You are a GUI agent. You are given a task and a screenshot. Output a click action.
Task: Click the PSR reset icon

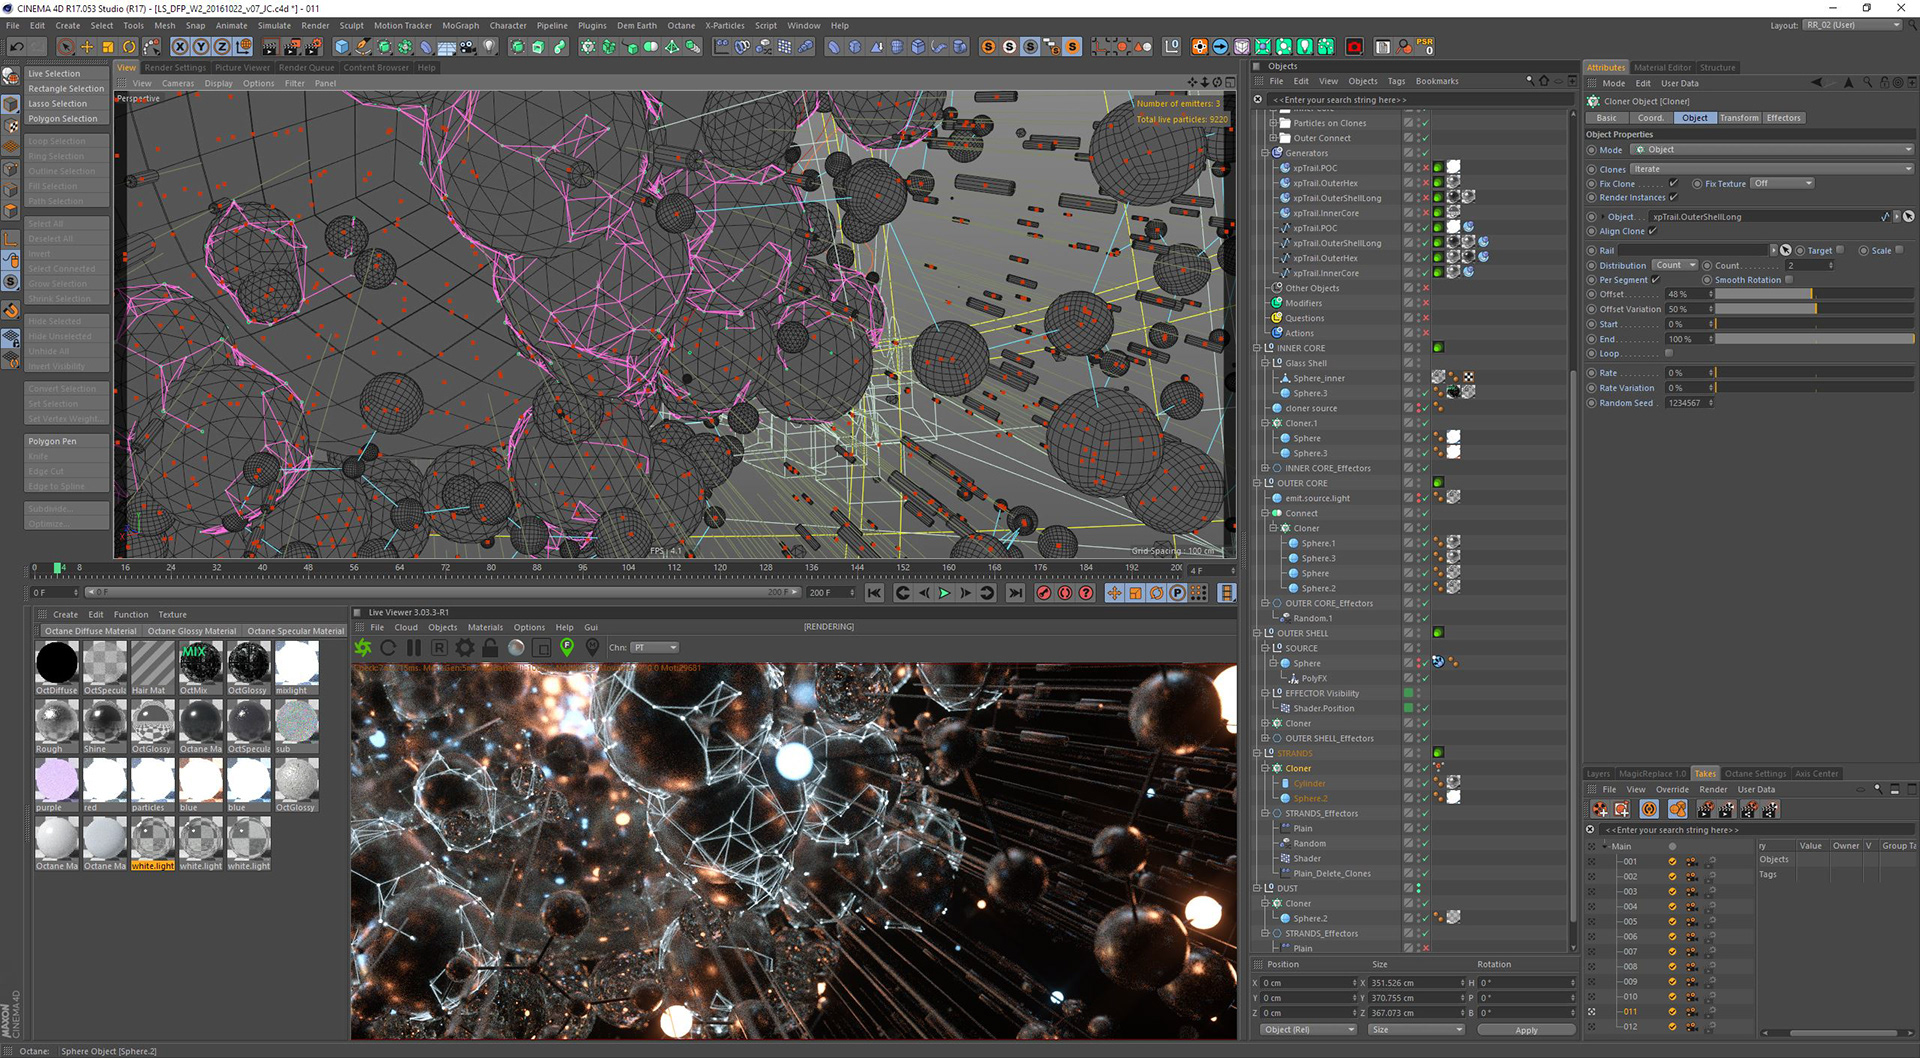(x=1425, y=46)
